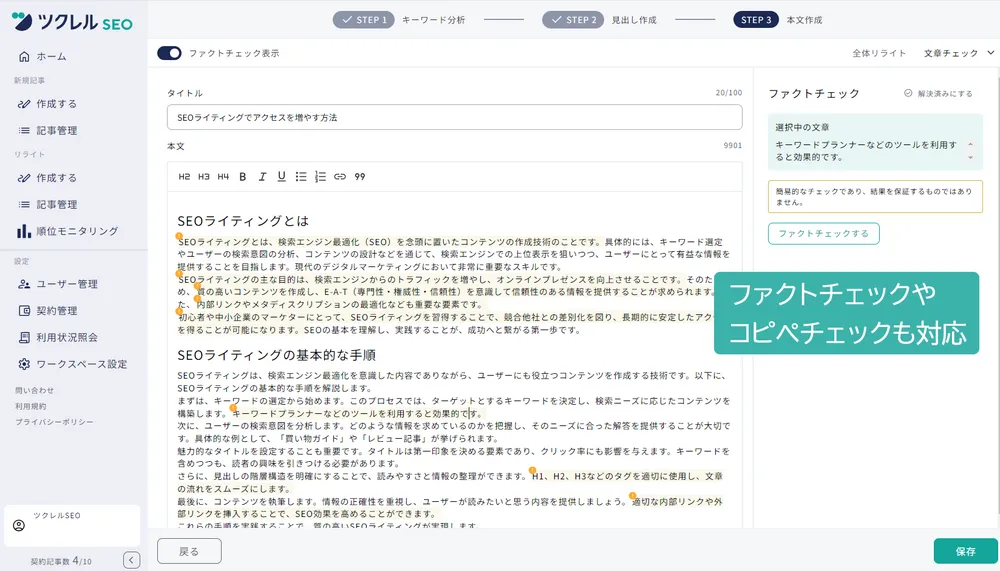Viewport: 1000px width, 571px height.
Task: Open the ホーム page from sidebar
Action: [42, 56]
